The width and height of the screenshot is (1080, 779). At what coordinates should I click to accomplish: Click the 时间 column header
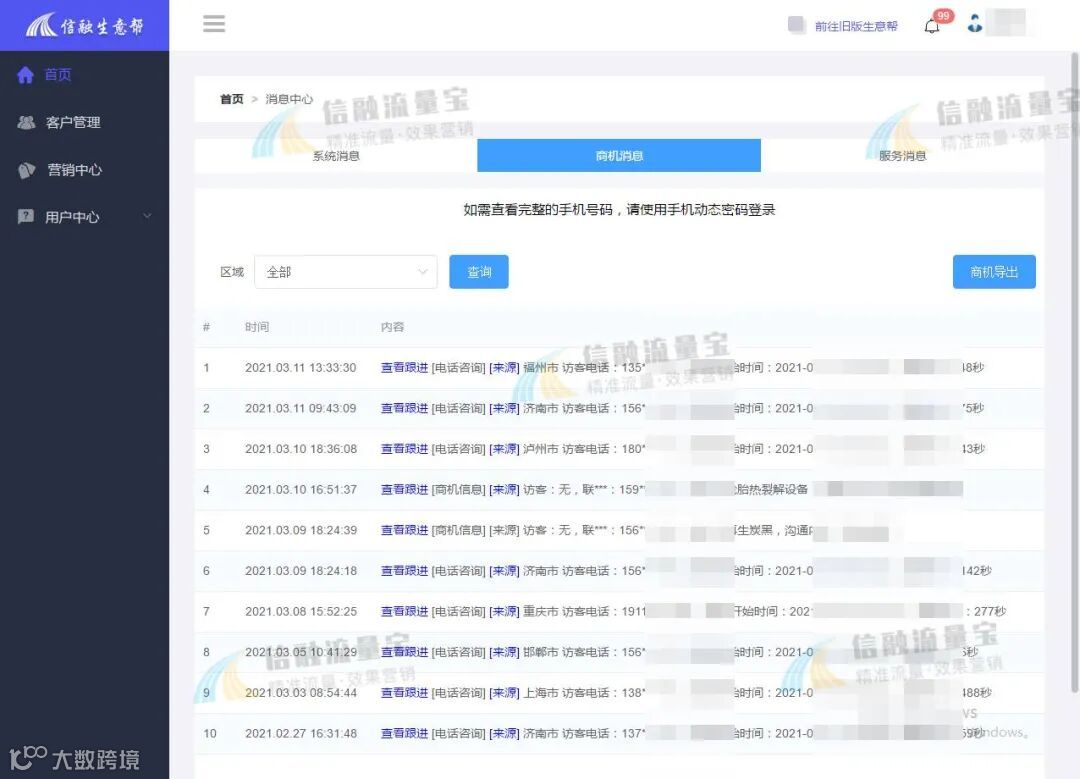pyautogui.click(x=257, y=327)
